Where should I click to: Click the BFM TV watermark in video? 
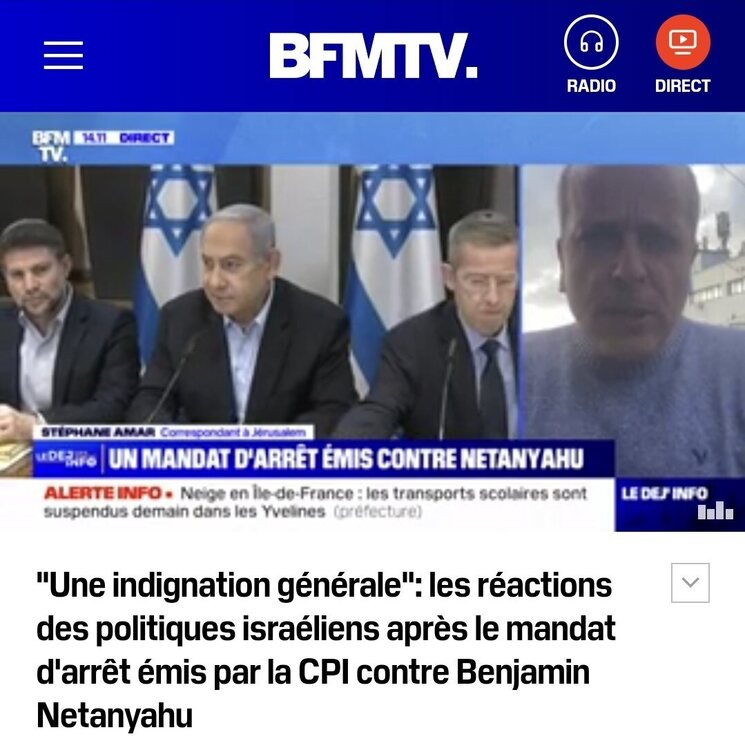51,146
